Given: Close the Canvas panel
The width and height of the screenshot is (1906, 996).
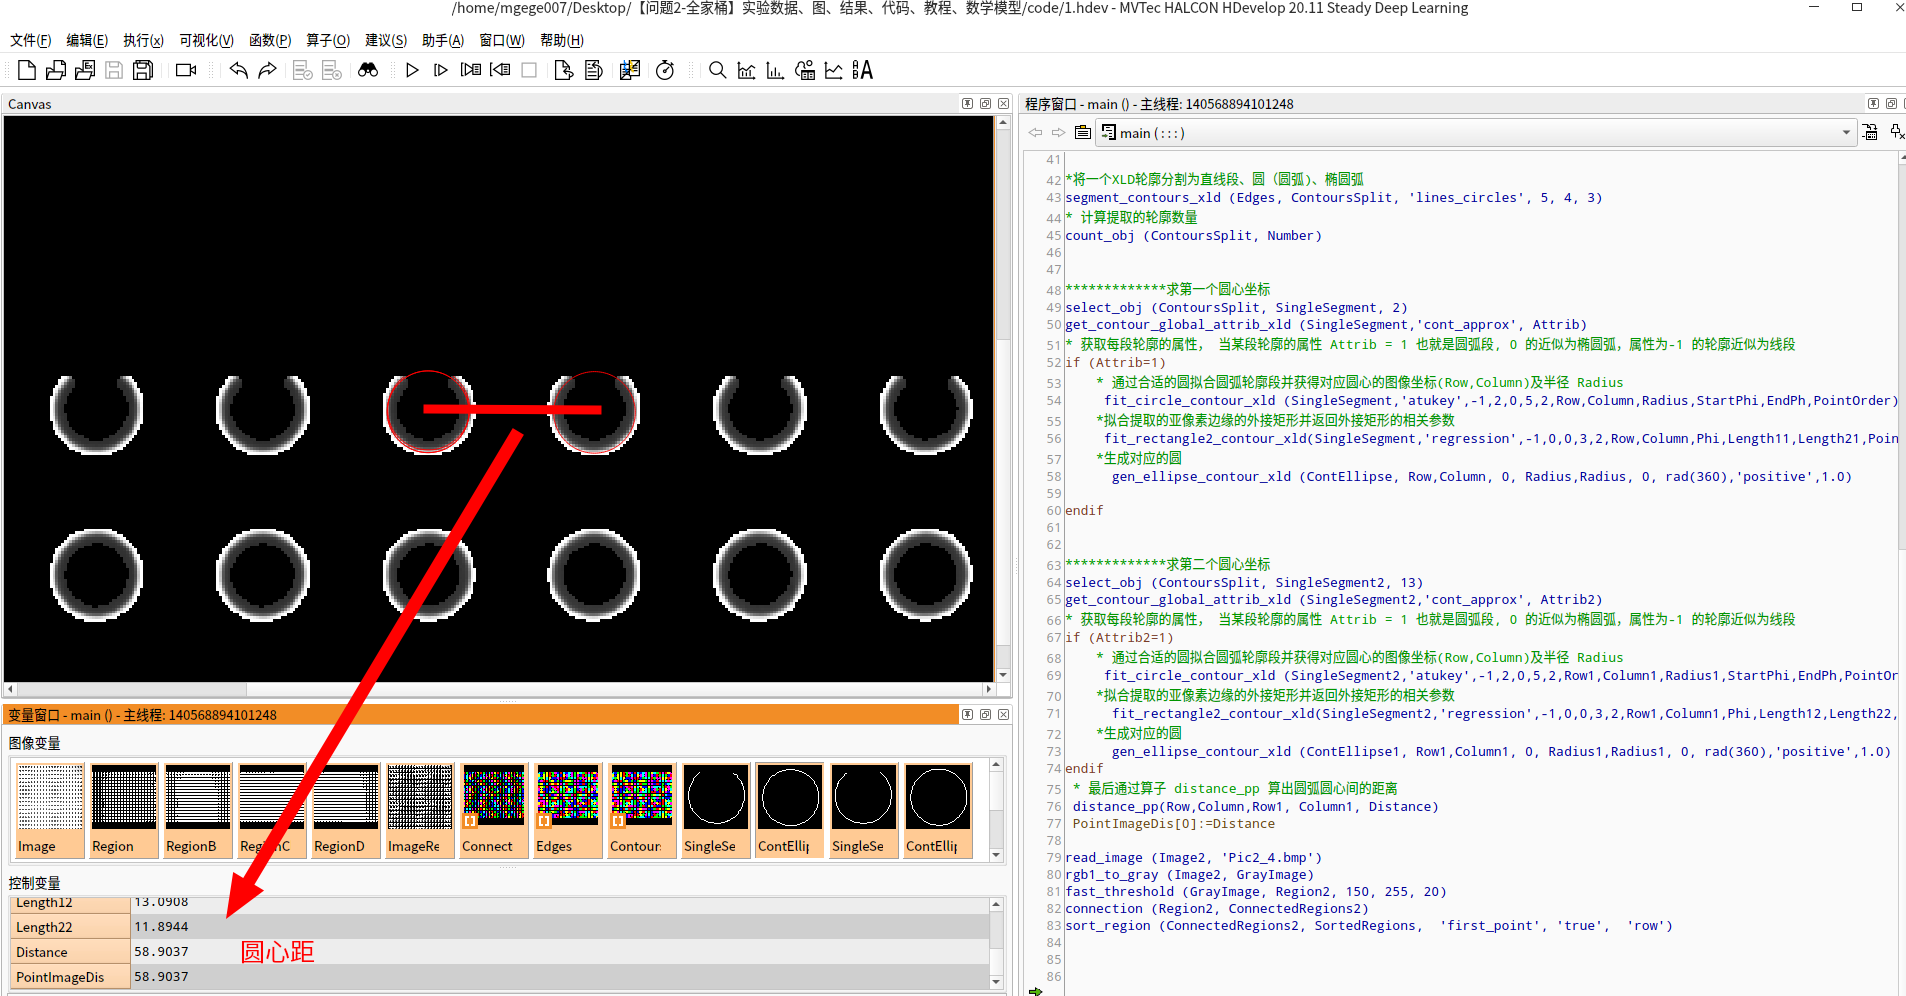Looking at the screenshot, I should [1003, 104].
